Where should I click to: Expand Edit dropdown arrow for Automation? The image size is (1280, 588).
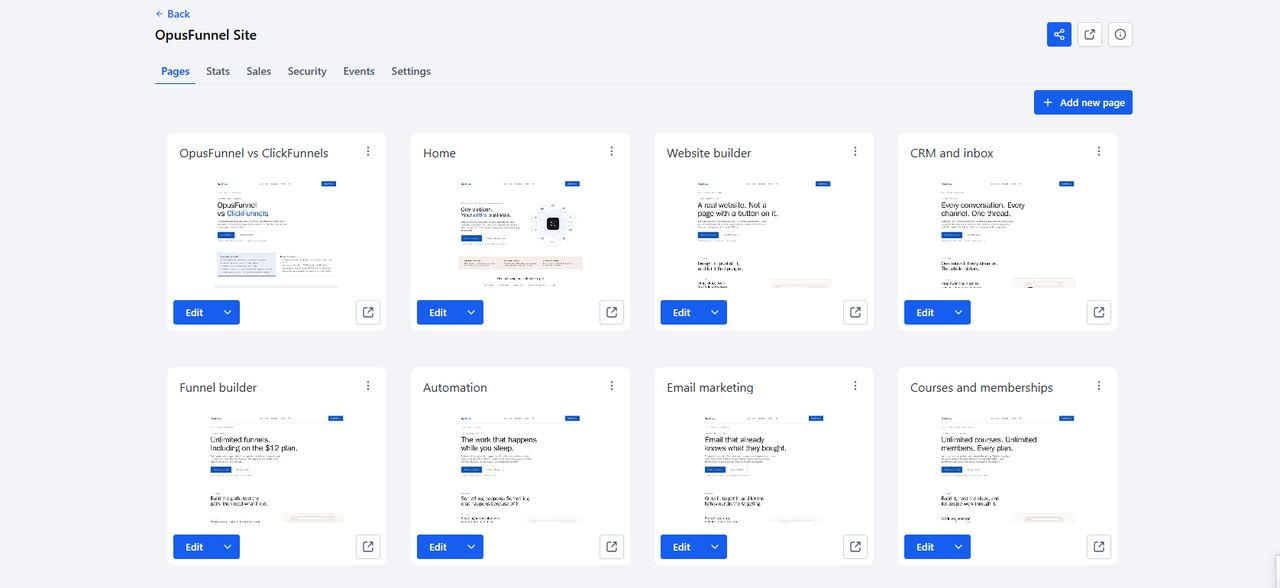471,546
